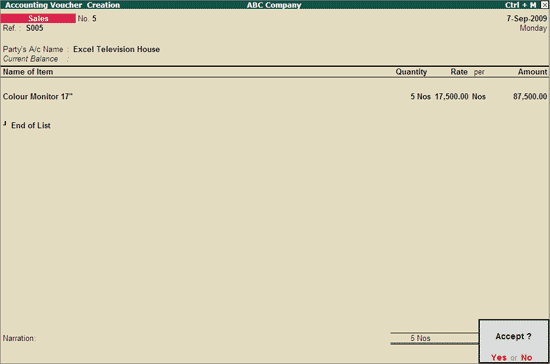Select Yes in the Accept prompt

pos(498,357)
